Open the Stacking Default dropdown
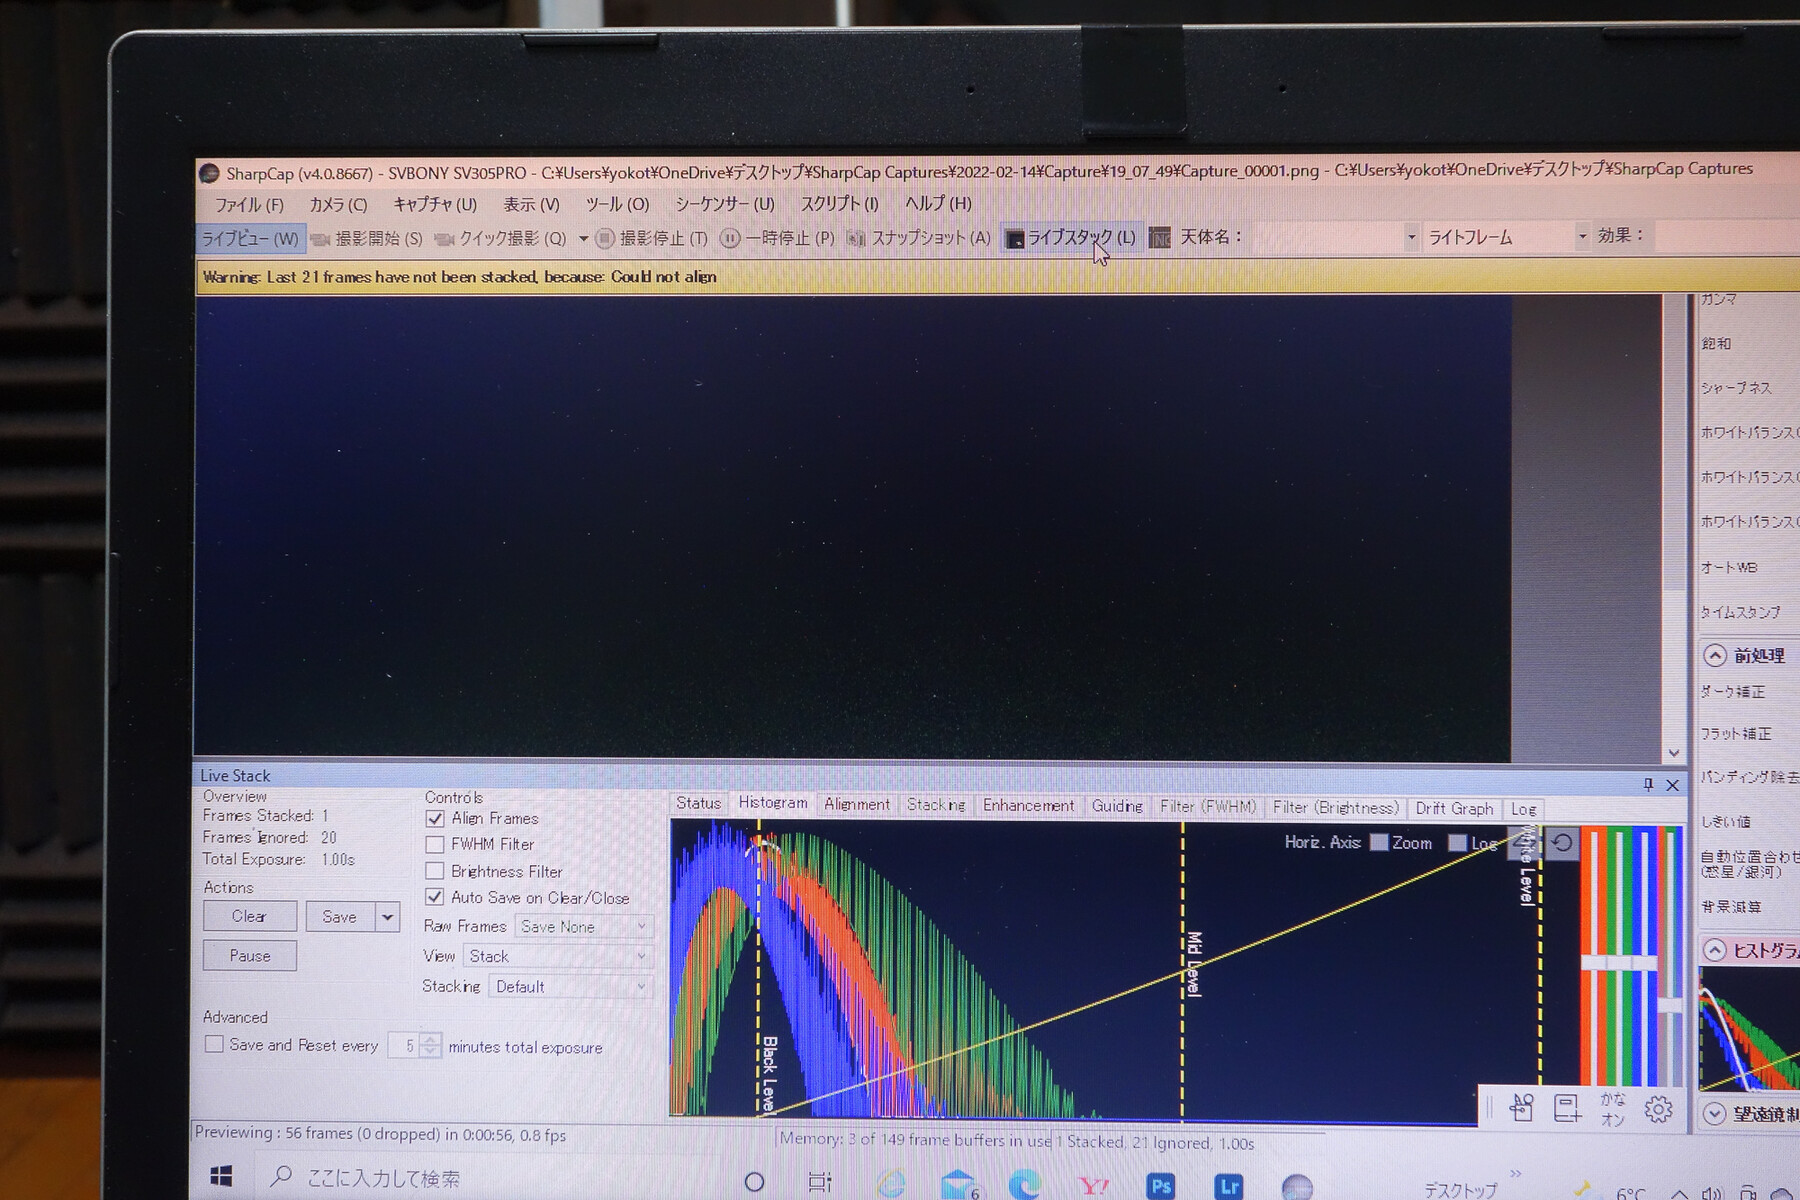Screen dimensions: 1800x1200 pos(571,987)
